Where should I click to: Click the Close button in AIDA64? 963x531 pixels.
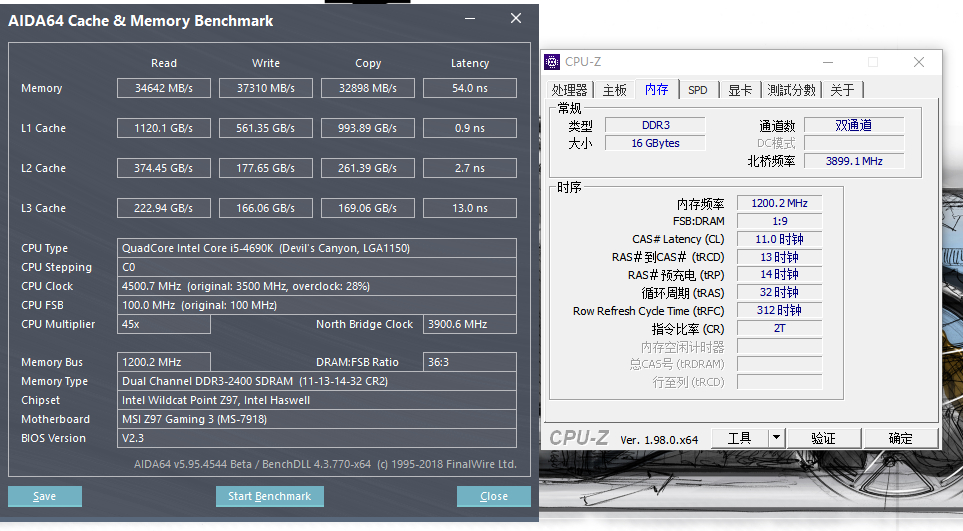(x=494, y=496)
